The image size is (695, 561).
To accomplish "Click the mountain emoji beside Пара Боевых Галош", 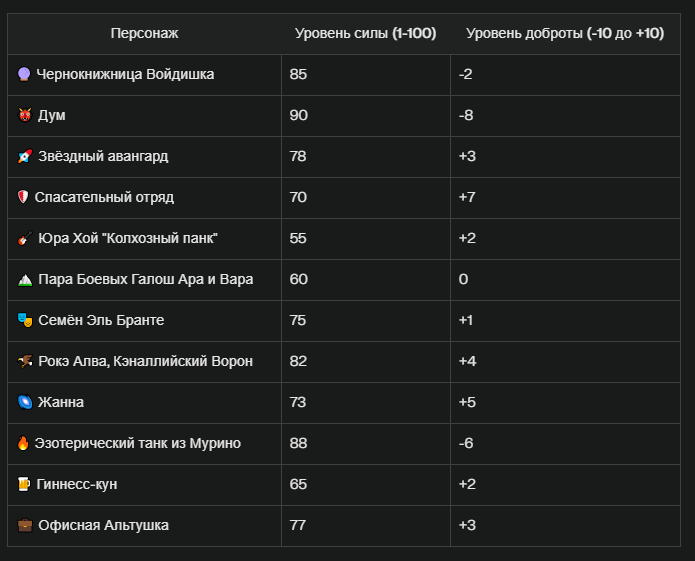I will coord(25,280).
